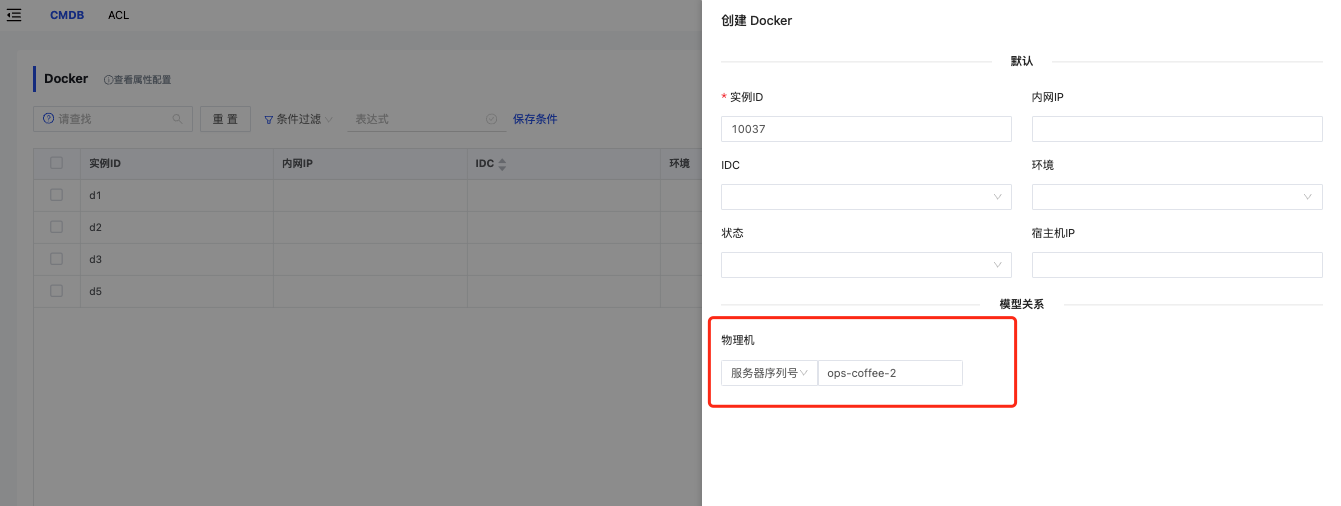Click the magnifier search icon
Image resolution: width=1341 pixels, height=506 pixels.
coord(178,119)
